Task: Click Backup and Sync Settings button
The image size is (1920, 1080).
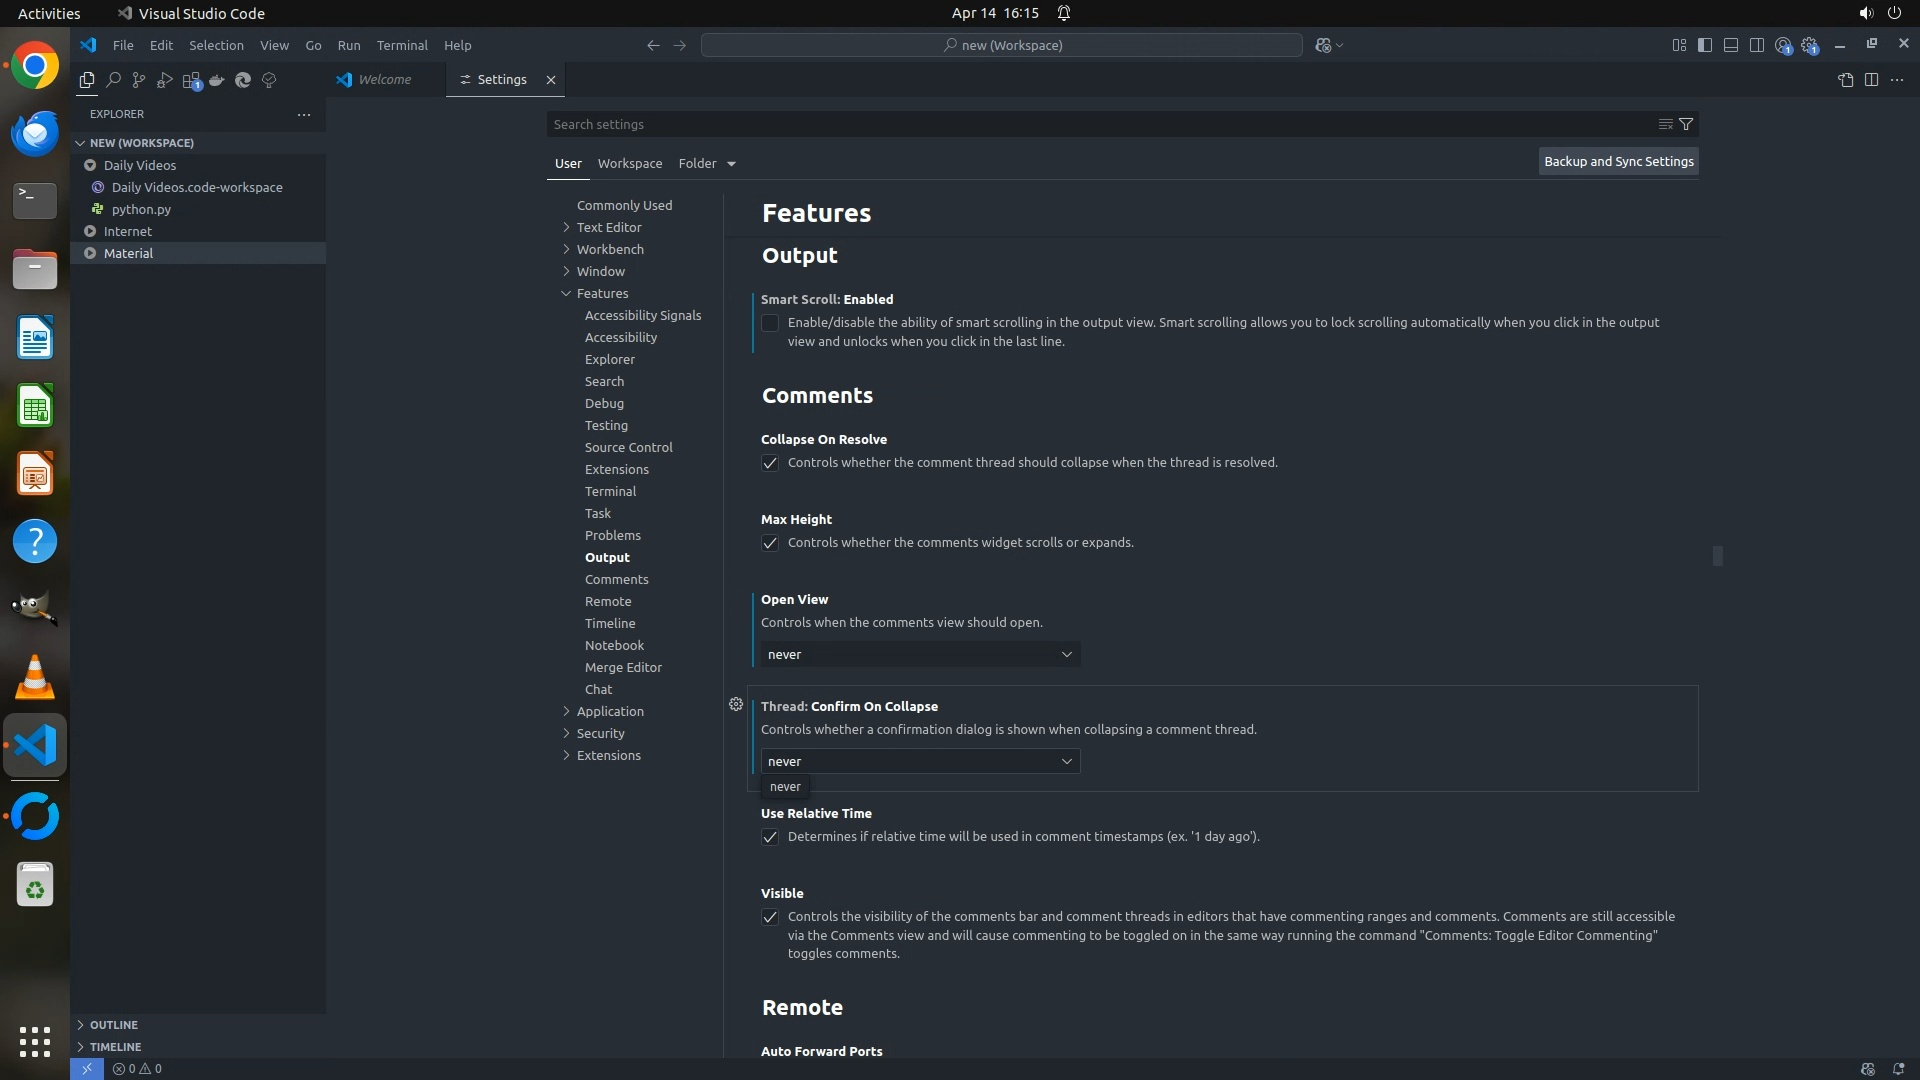Action: (x=1618, y=161)
